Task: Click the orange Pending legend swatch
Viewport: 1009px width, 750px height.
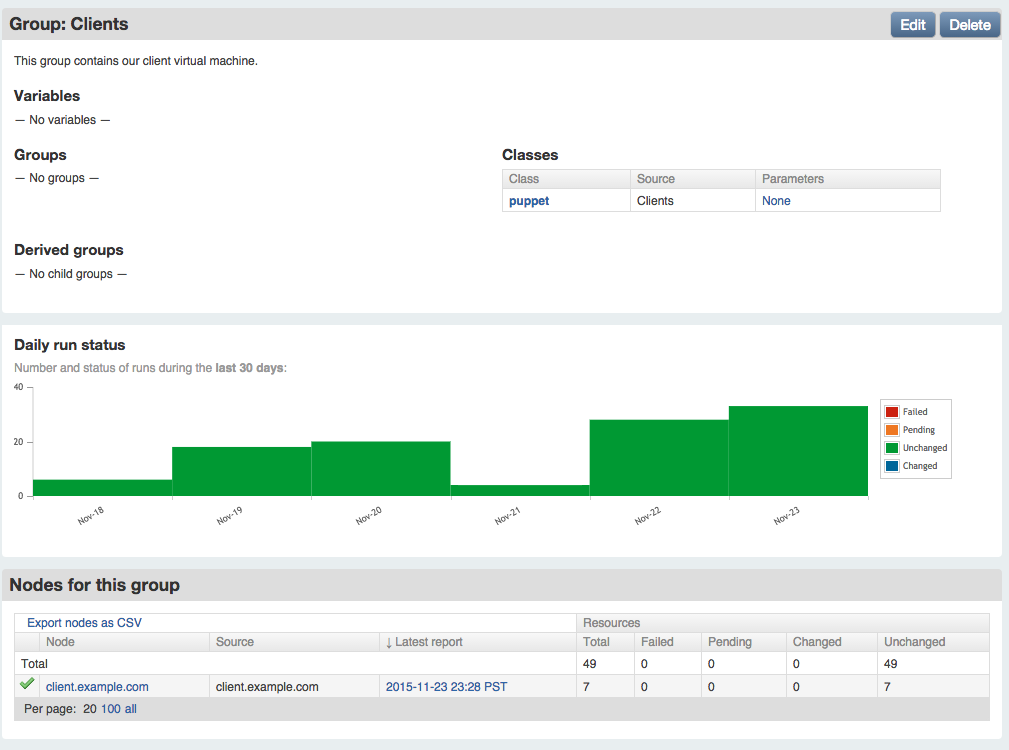Action: pyautogui.click(x=892, y=430)
